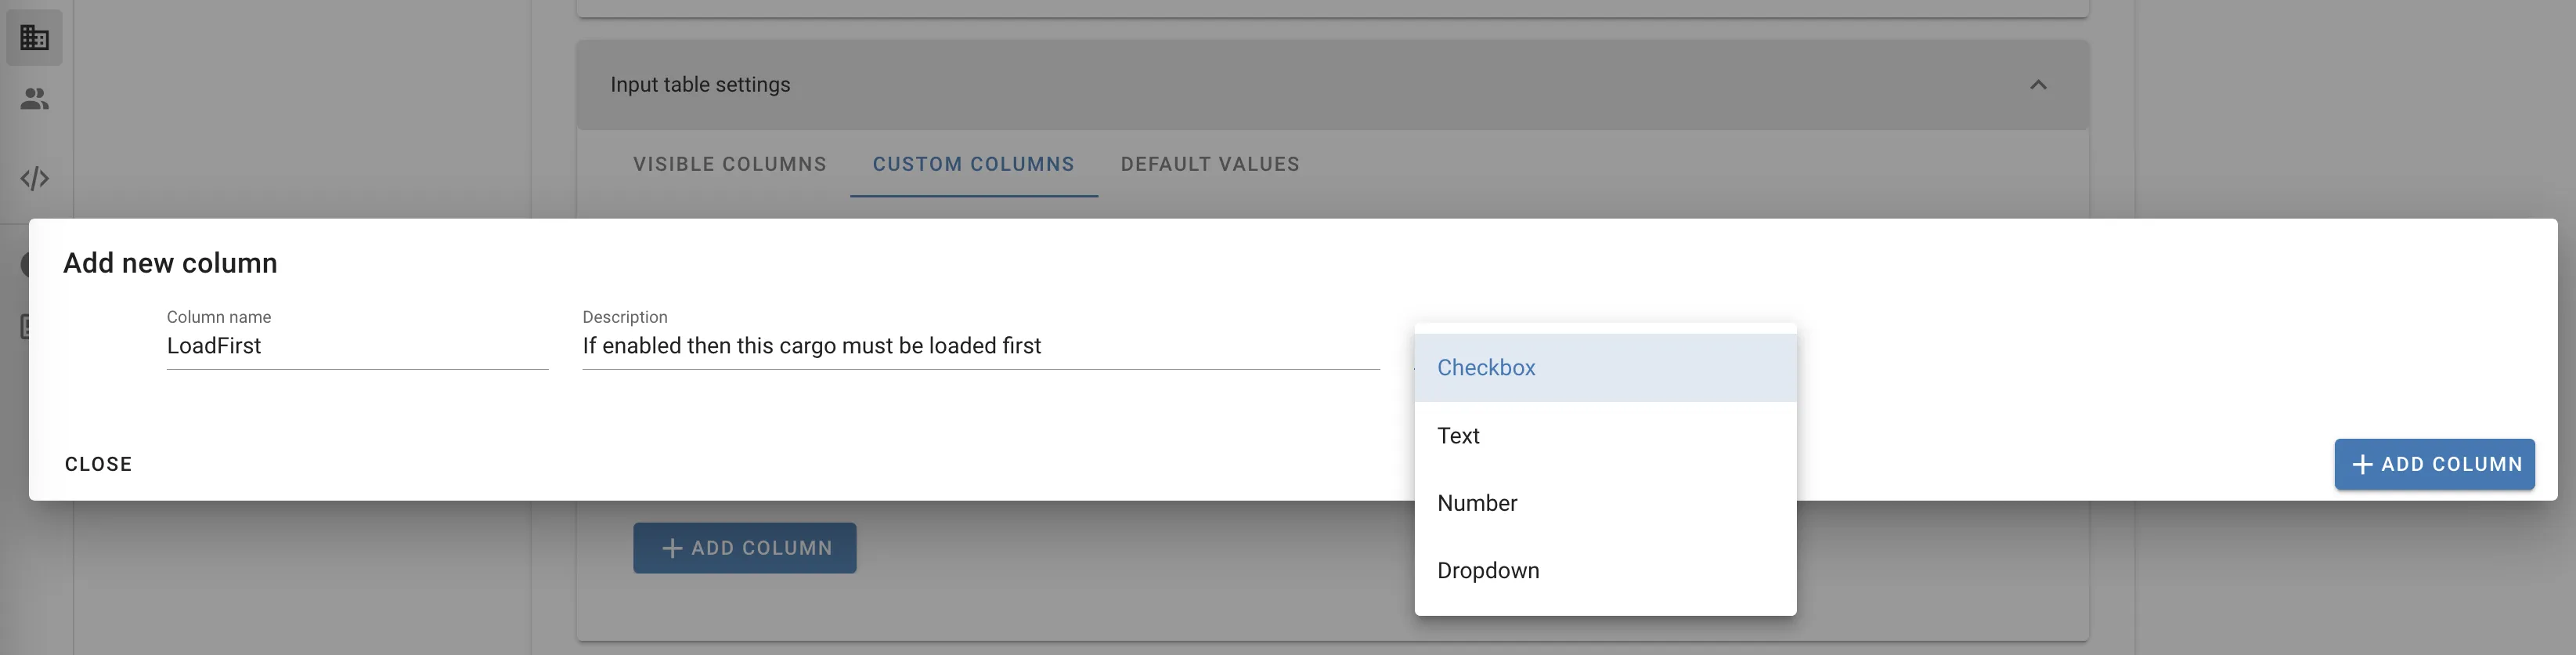The image size is (2576, 655).
Task: Open the code brackets sidebar icon
Action: pyautogui.click(x=34, y=179)
